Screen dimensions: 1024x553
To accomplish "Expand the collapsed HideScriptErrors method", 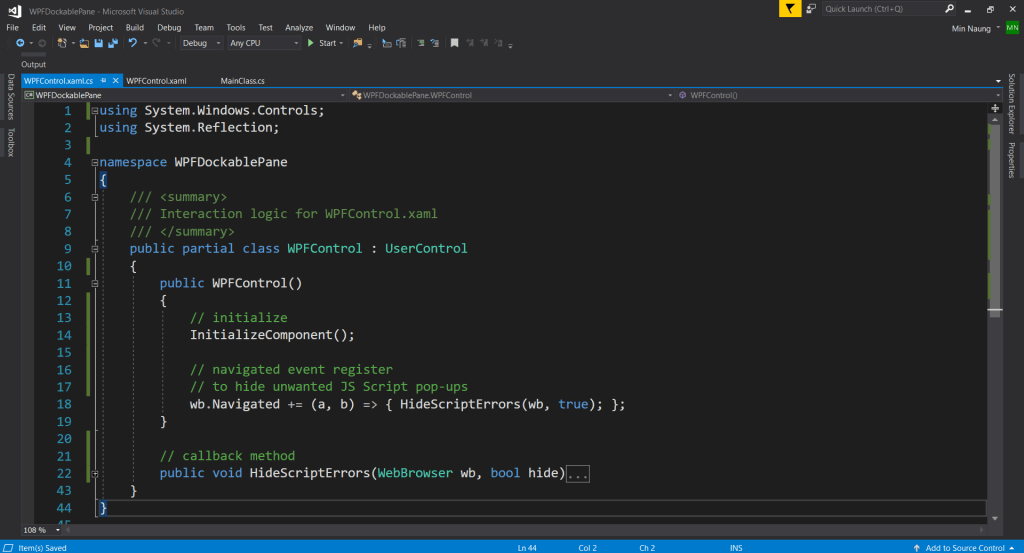I will (93, 473).
